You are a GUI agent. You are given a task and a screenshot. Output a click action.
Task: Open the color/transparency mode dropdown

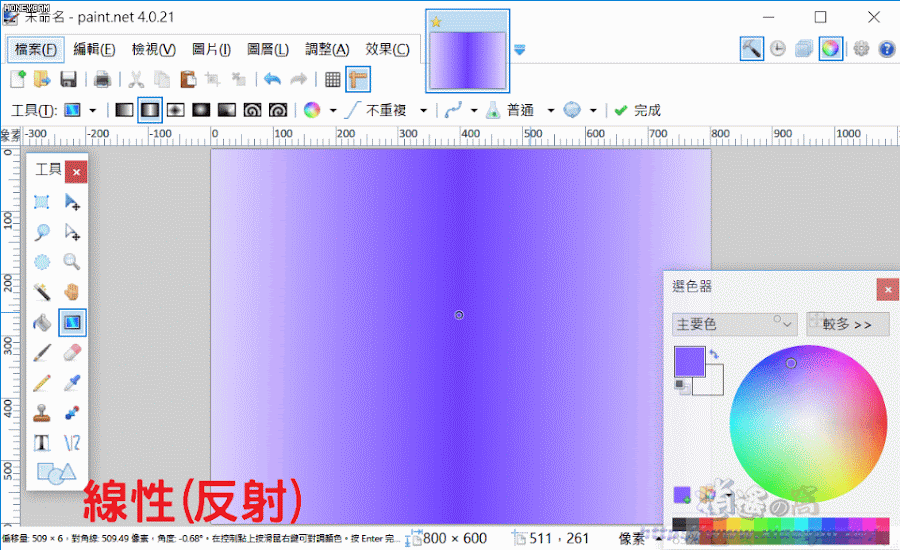(x=332, y=110)
